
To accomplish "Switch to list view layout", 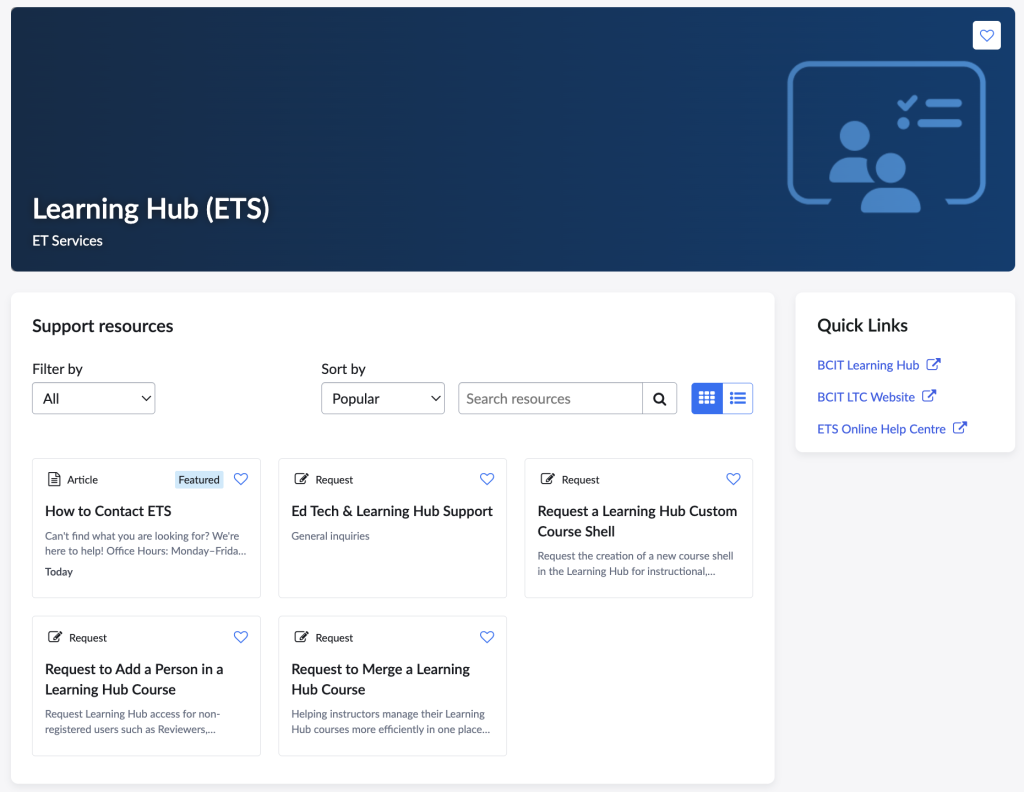I will point(738,398).
